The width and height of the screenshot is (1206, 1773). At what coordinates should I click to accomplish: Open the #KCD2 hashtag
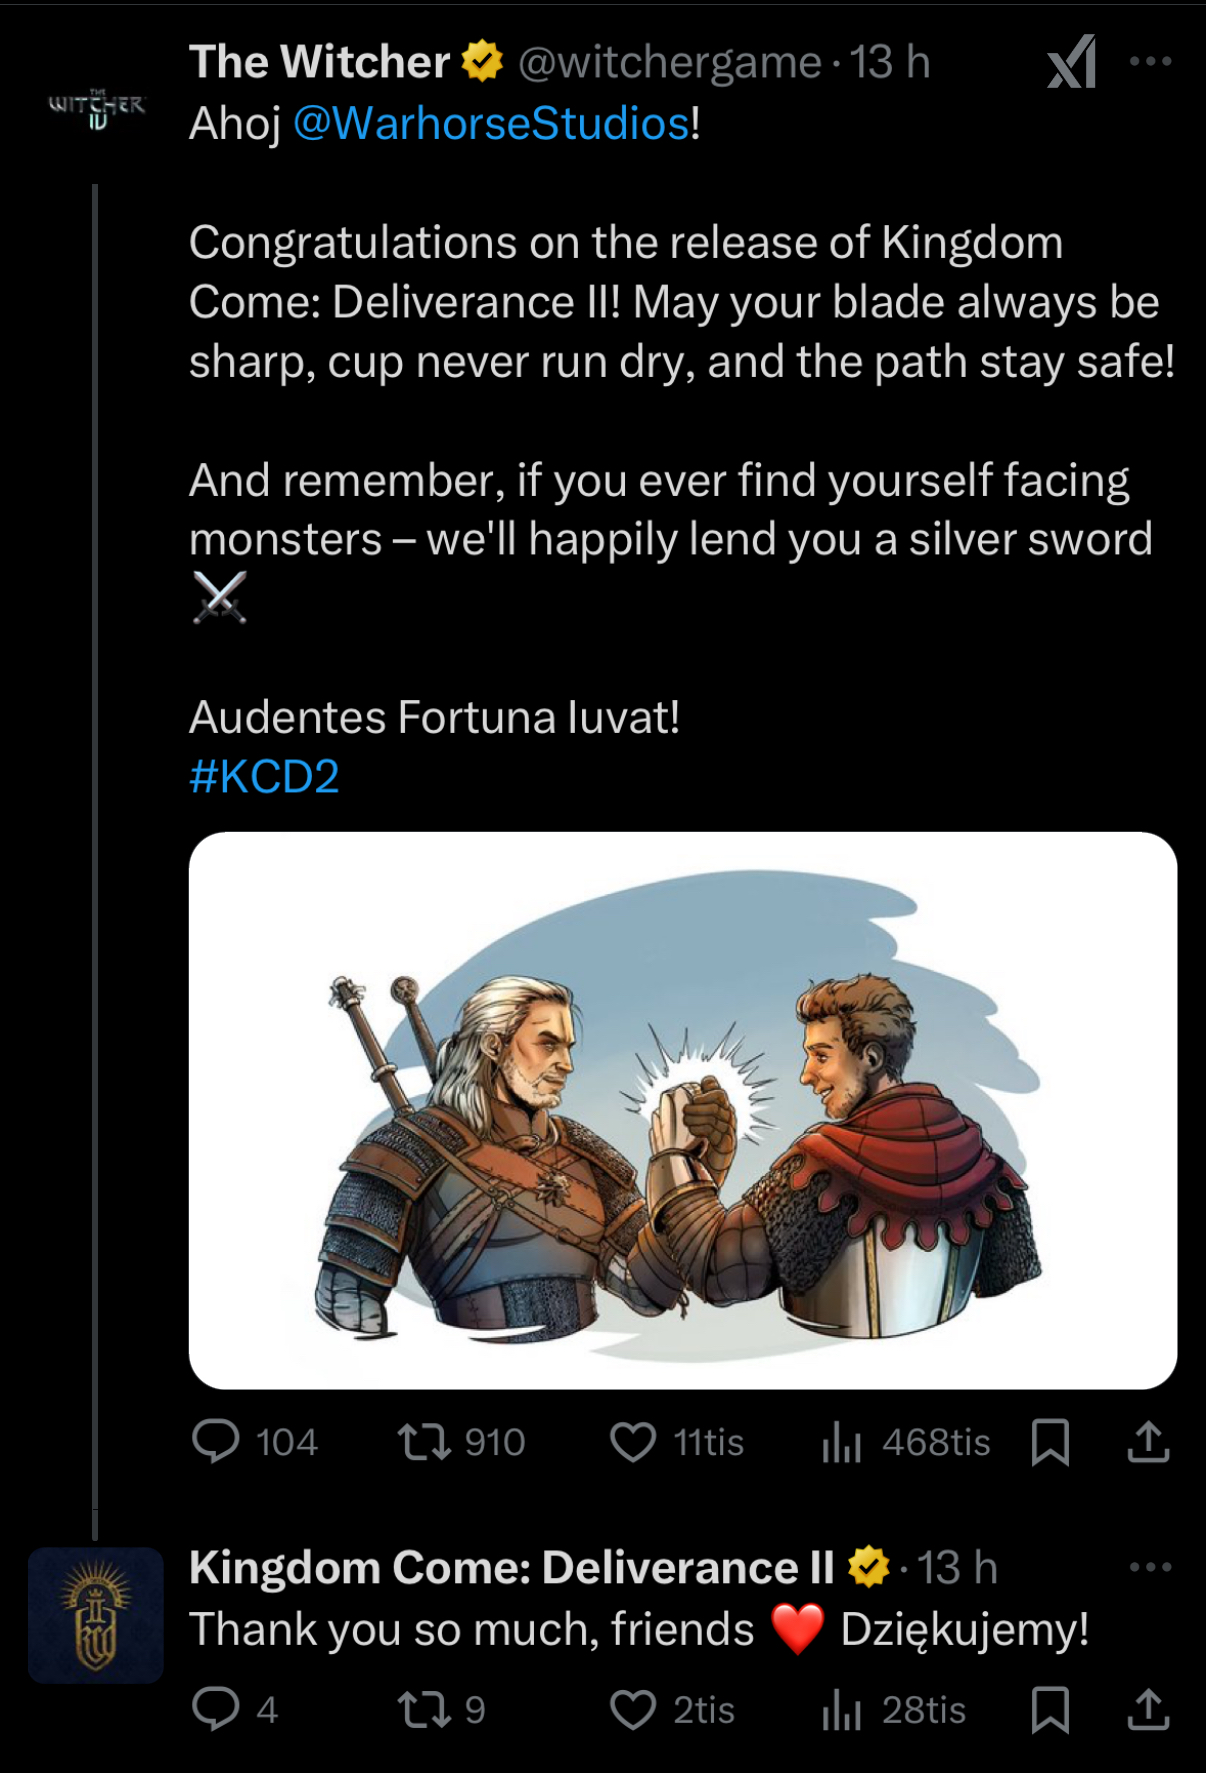(264, 777)
